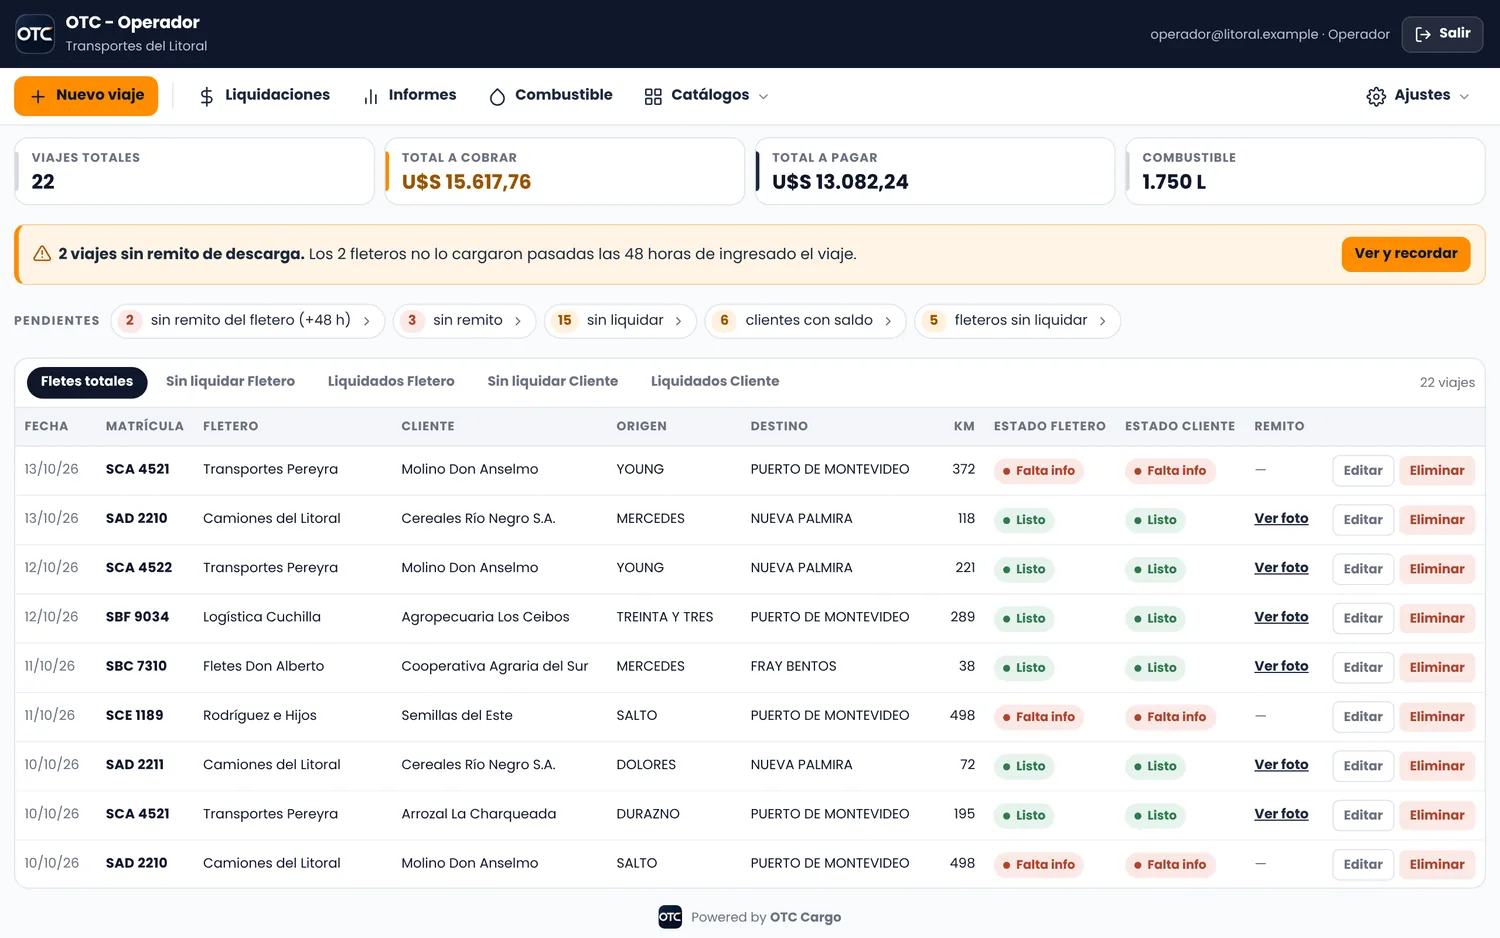1500x938 pixels.
Task: Open the Informes menu item
Action: tap(410, 96)
